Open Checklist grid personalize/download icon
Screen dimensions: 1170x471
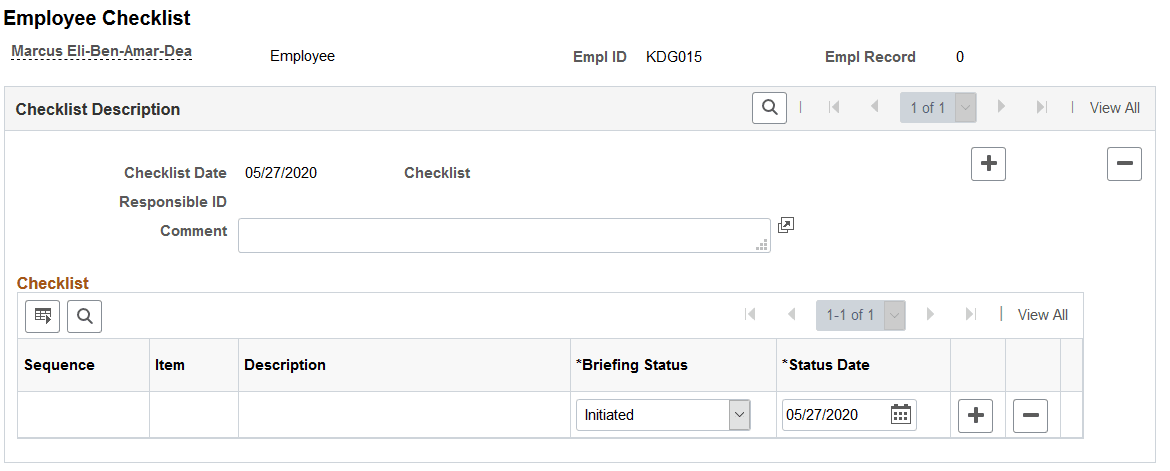pyautogui.click(x=42, y=316)
